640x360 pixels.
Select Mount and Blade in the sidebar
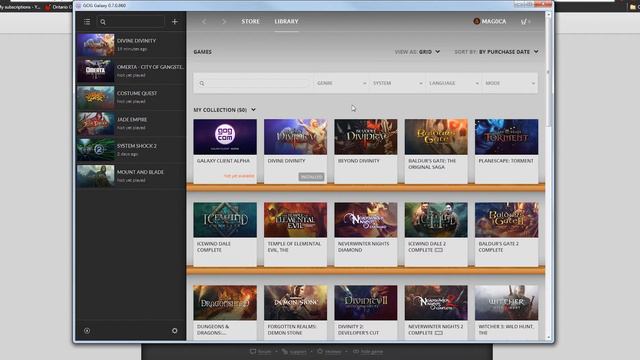pyautogui.click(x=131, y=176)
